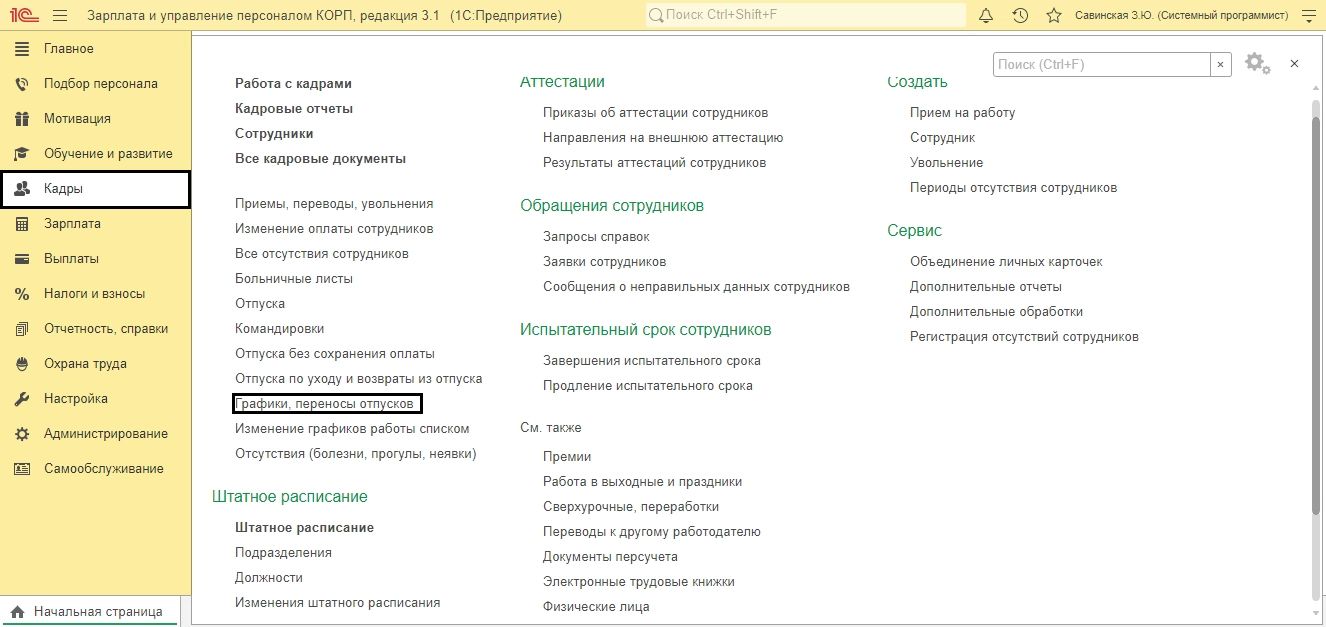Open Все кадровые документы
Viewport: 1326px width, 627px height.
(x=320, y=159)
